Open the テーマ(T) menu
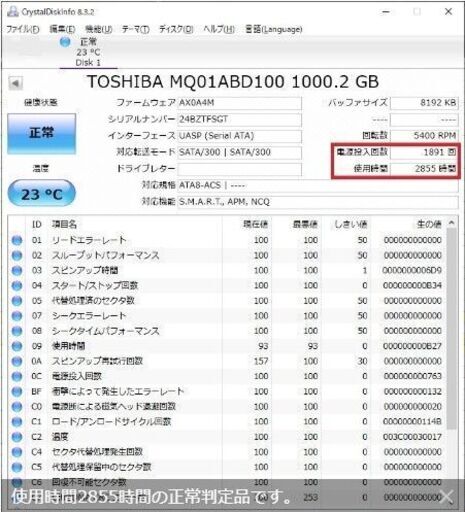This screenshot has height=512, width=465. (x=135, y=29)
